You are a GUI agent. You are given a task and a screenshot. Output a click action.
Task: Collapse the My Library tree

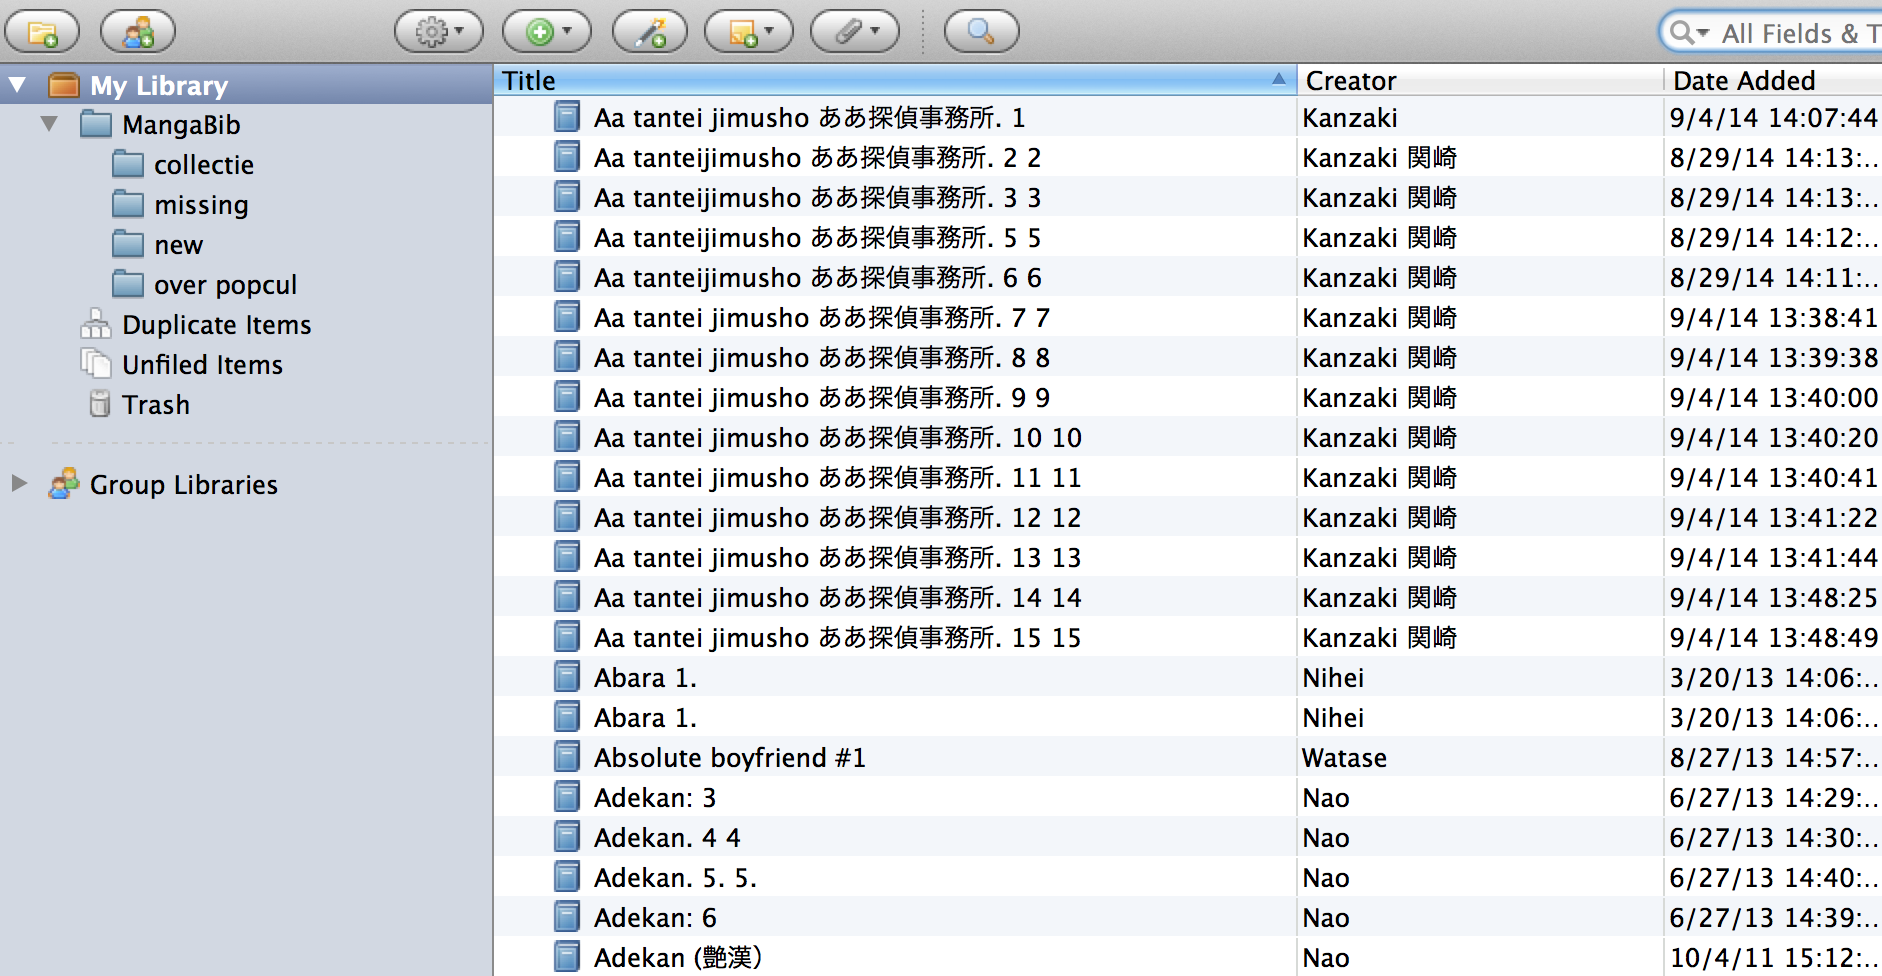click(18, 85)
